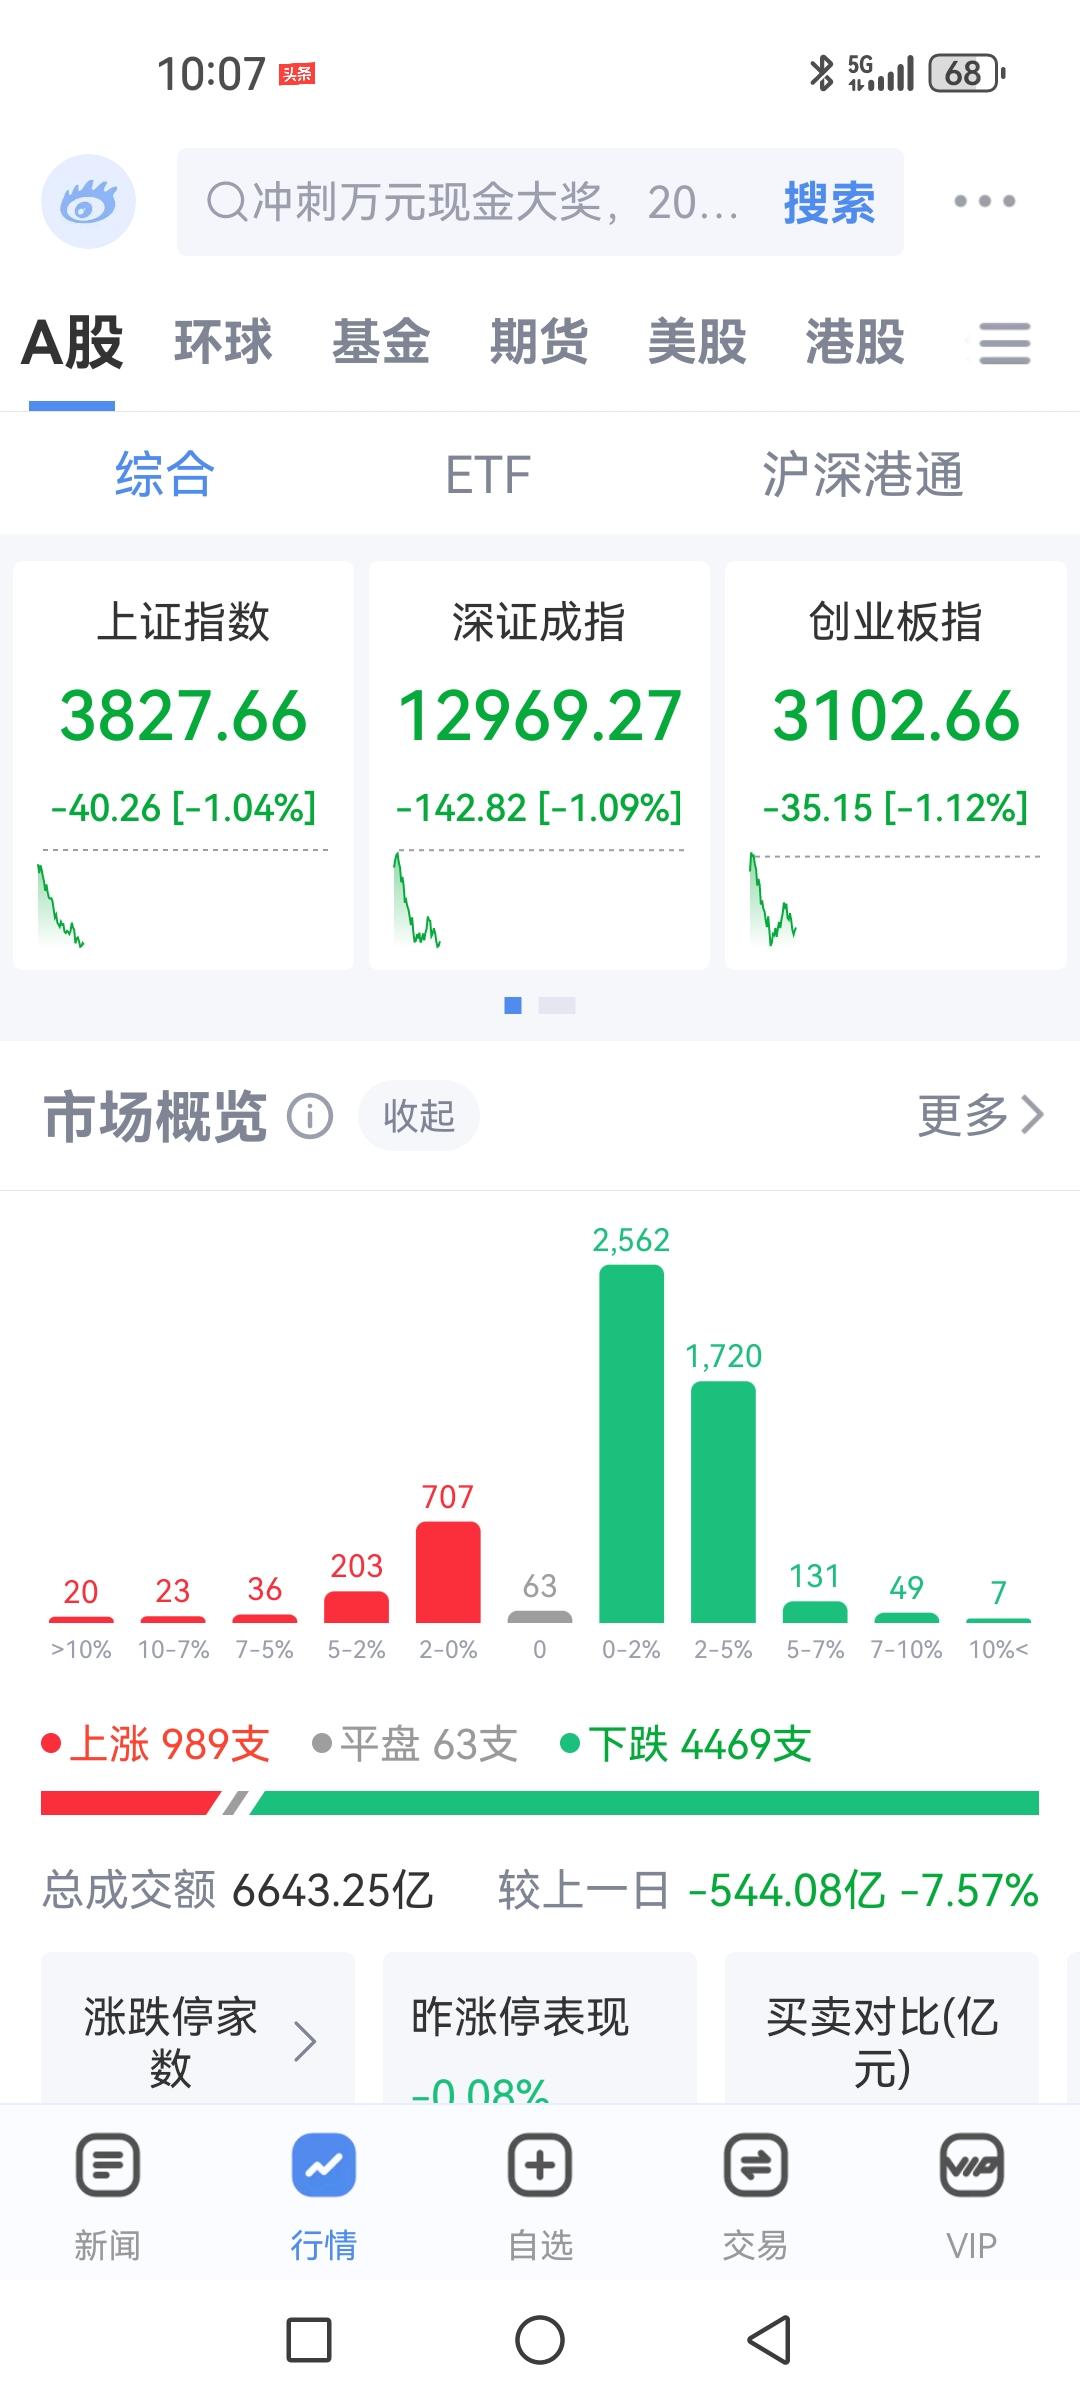
Task: Tap the market overview info icon
Action: [310, 1115]
